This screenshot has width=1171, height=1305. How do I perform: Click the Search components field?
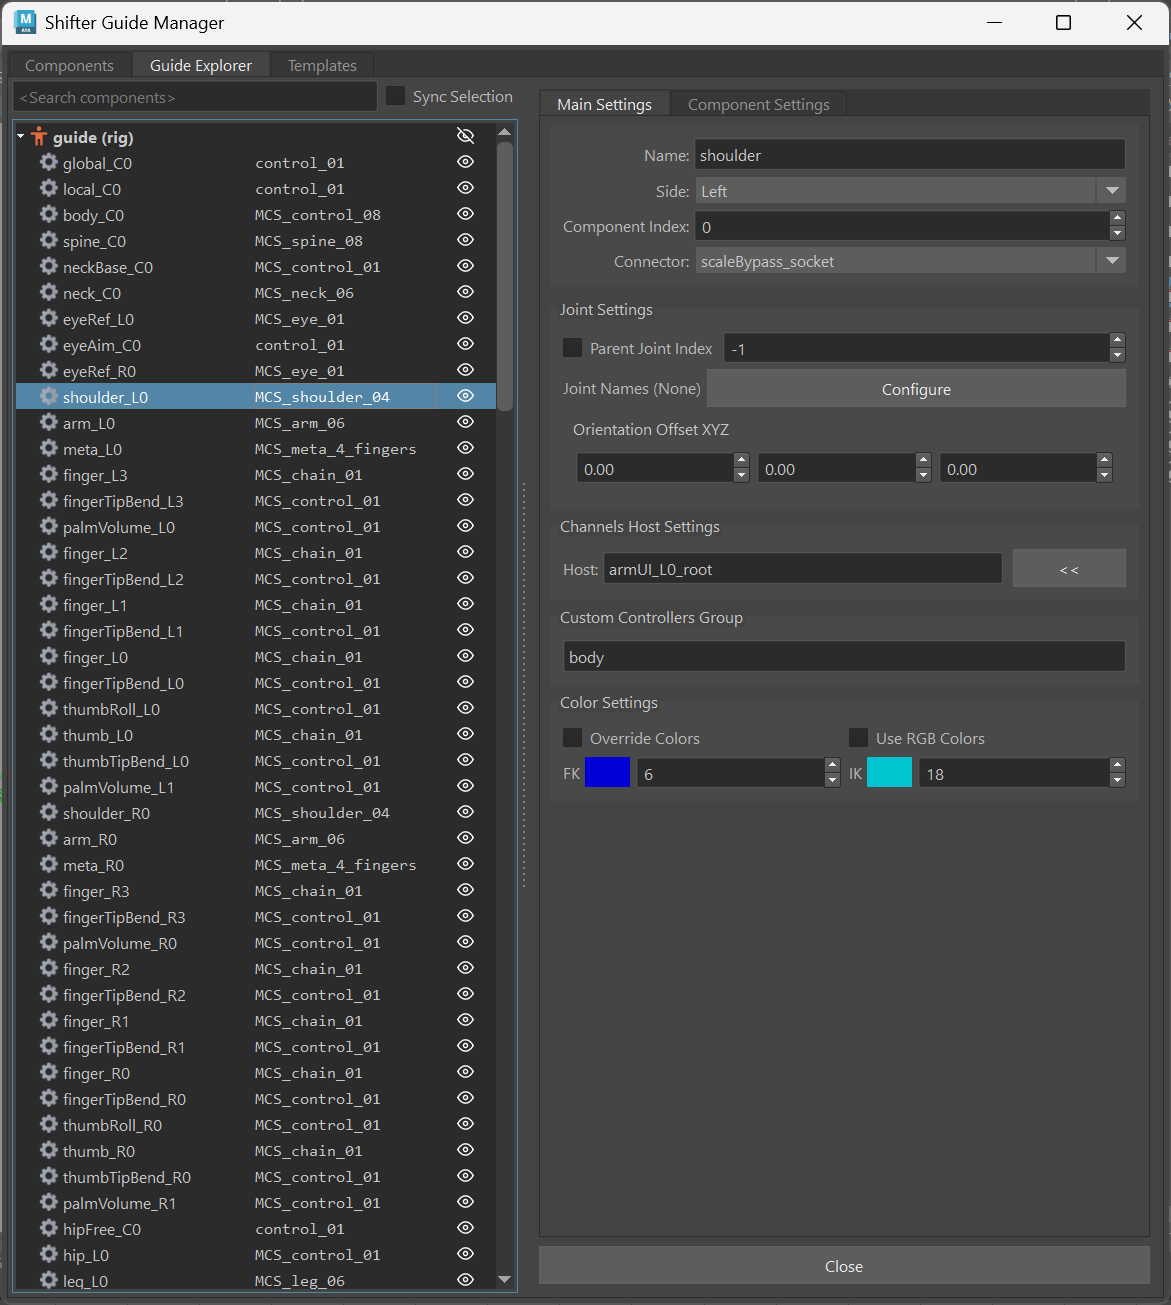[x=196, y=97]
